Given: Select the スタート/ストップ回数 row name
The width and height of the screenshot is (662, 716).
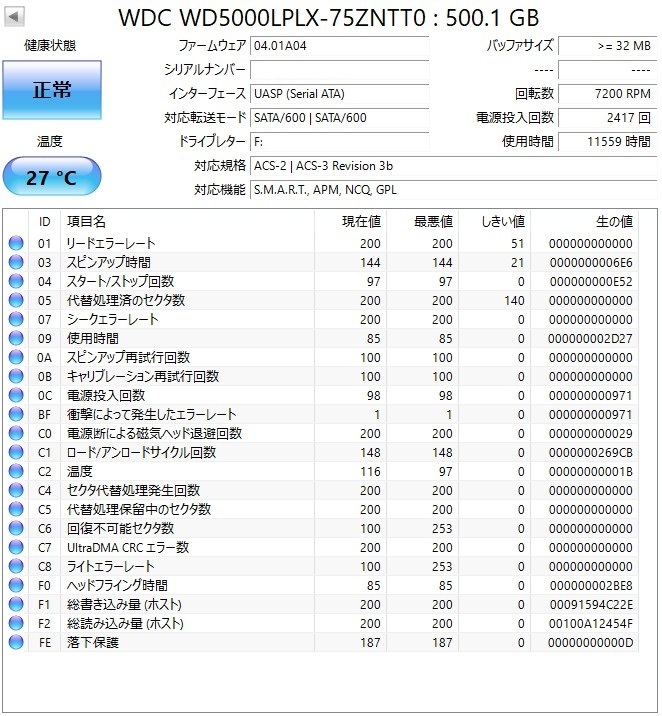Looking at the screenshot, I should [121, 281].
